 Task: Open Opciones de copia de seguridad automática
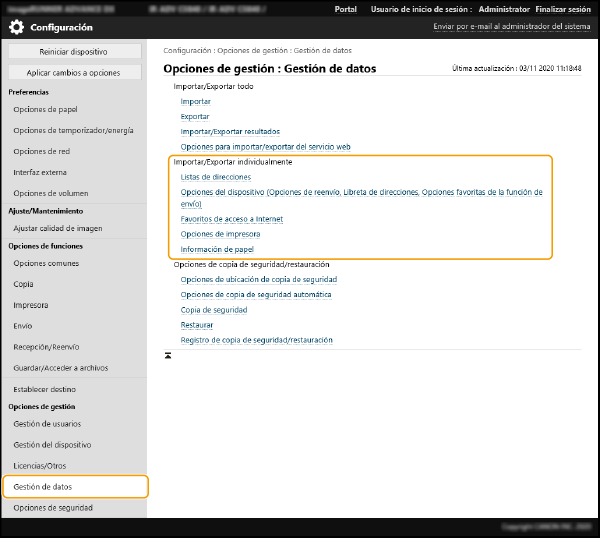255,295
